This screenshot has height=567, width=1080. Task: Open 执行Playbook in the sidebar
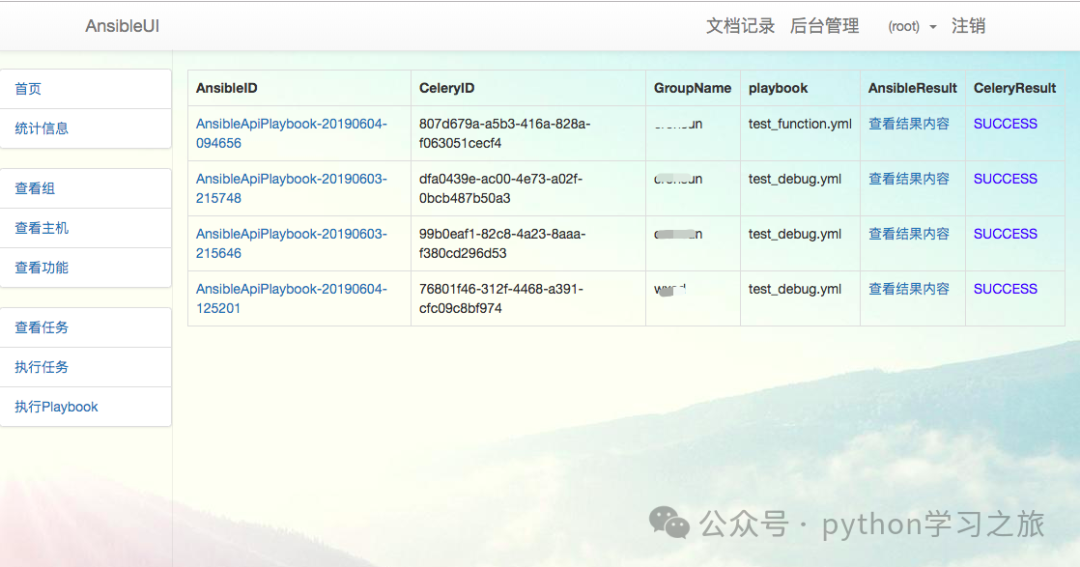(85, 406)
